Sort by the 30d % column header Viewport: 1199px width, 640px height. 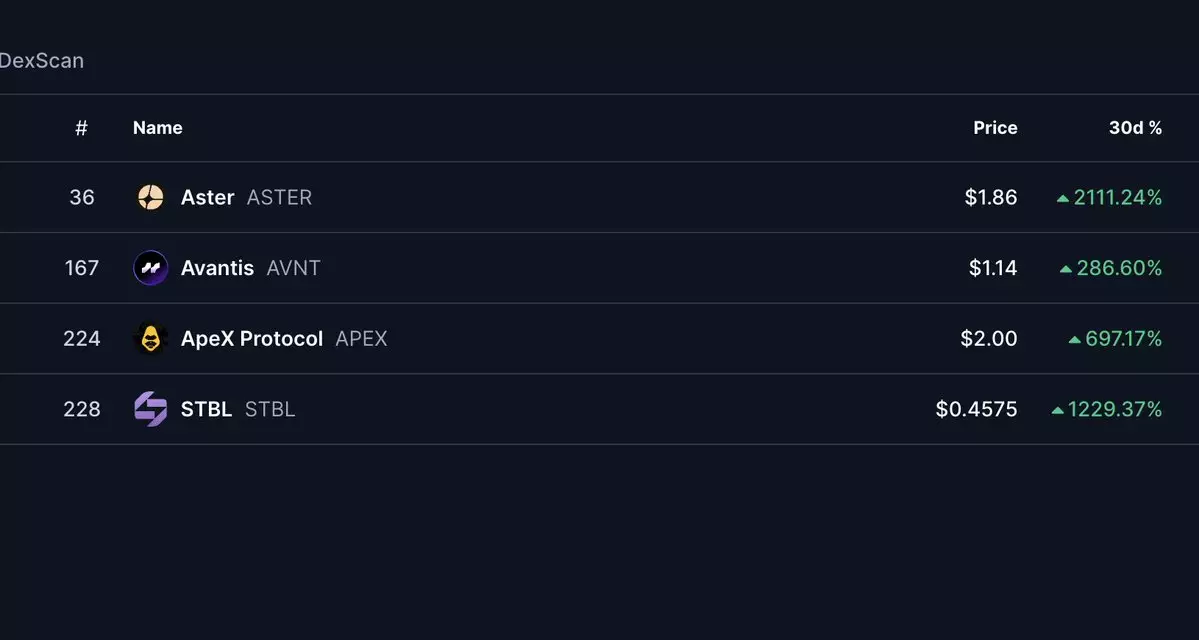tap(1135, 128)
